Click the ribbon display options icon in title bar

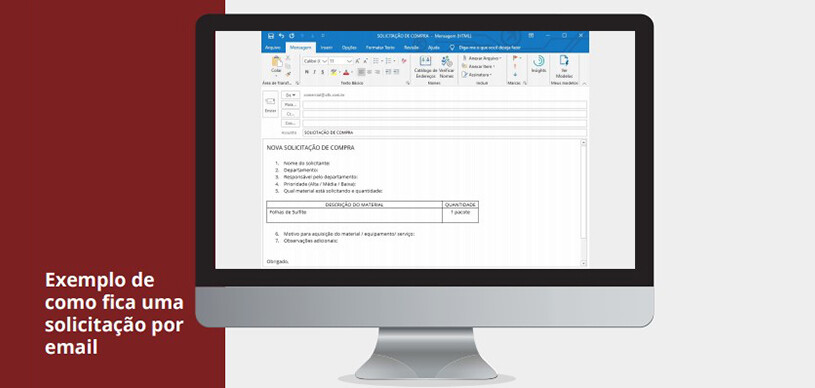point(531,36)
